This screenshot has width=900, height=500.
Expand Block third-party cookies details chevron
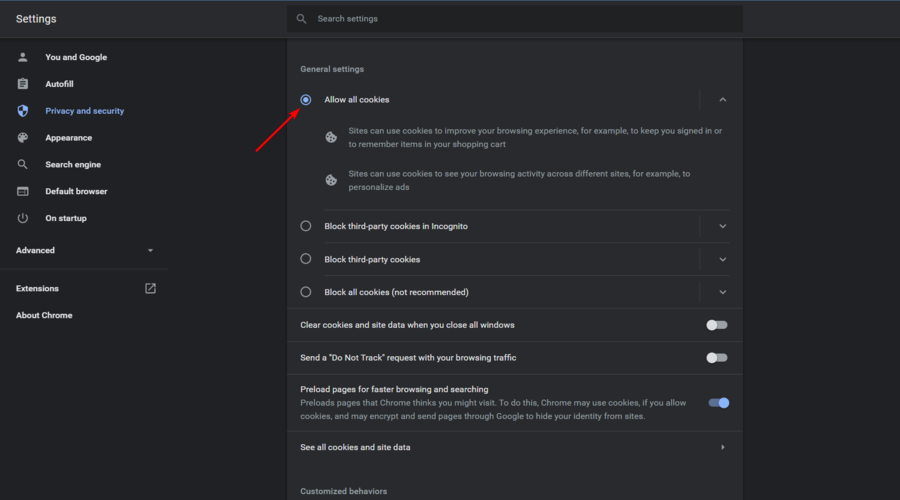(x=723, y=259)
